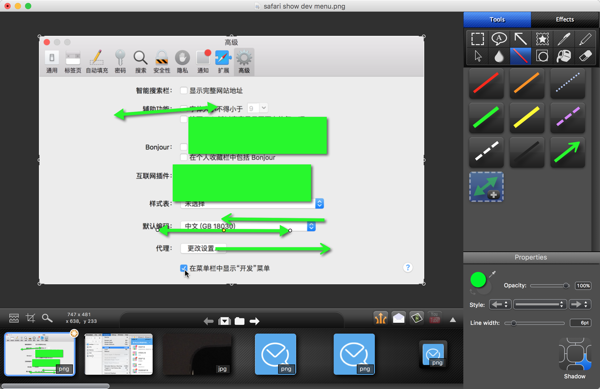Pick a color with the eyedropper
The height and width of the screenshot is (389, 600).
pyautogui.click(x=492, y=273)
